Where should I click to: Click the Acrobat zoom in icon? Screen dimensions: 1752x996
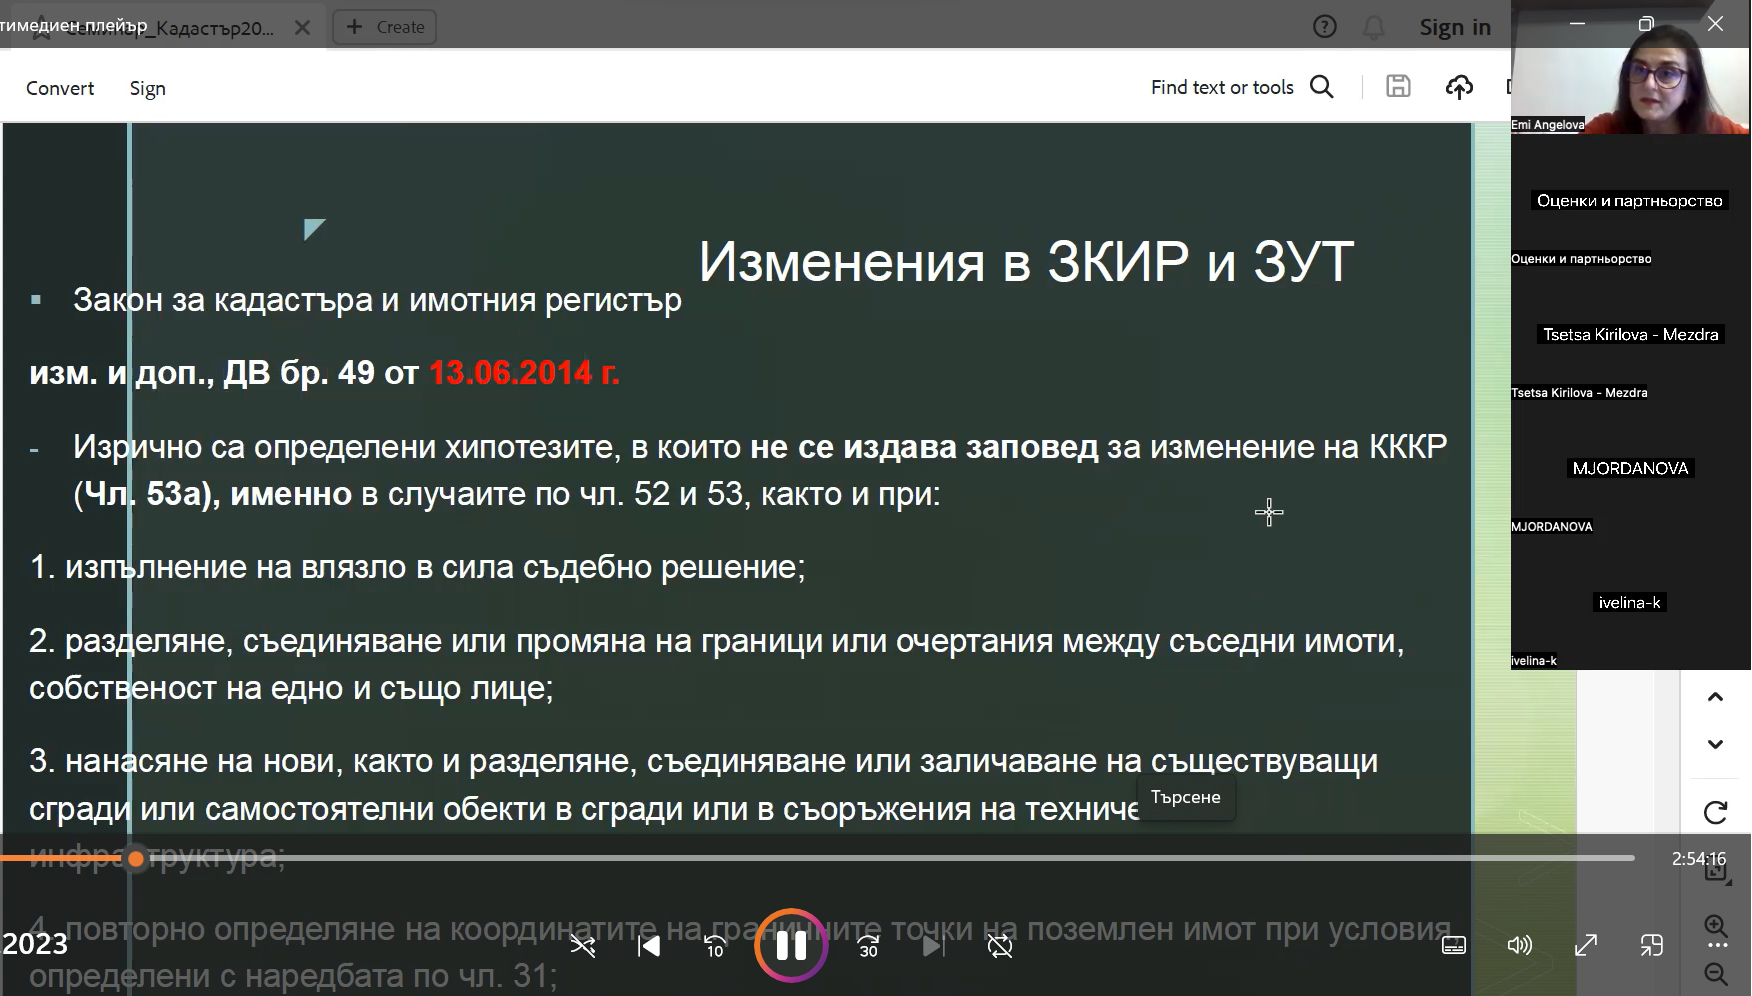[1716, 926]
